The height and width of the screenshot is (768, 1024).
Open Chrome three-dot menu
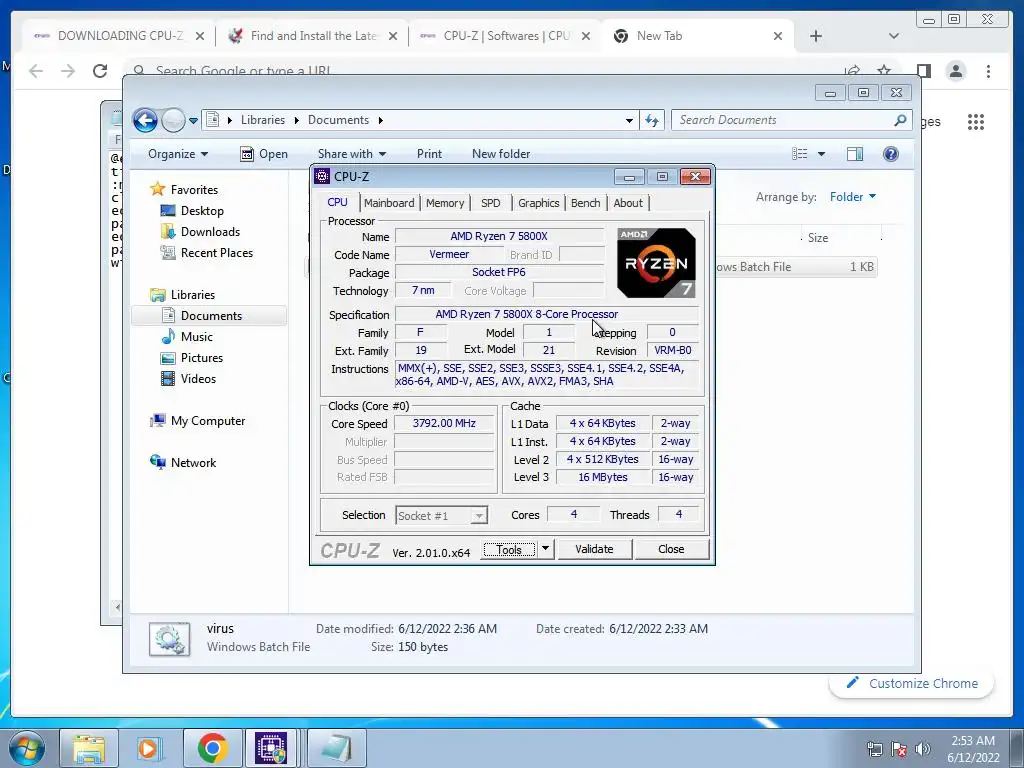[988, 71]
